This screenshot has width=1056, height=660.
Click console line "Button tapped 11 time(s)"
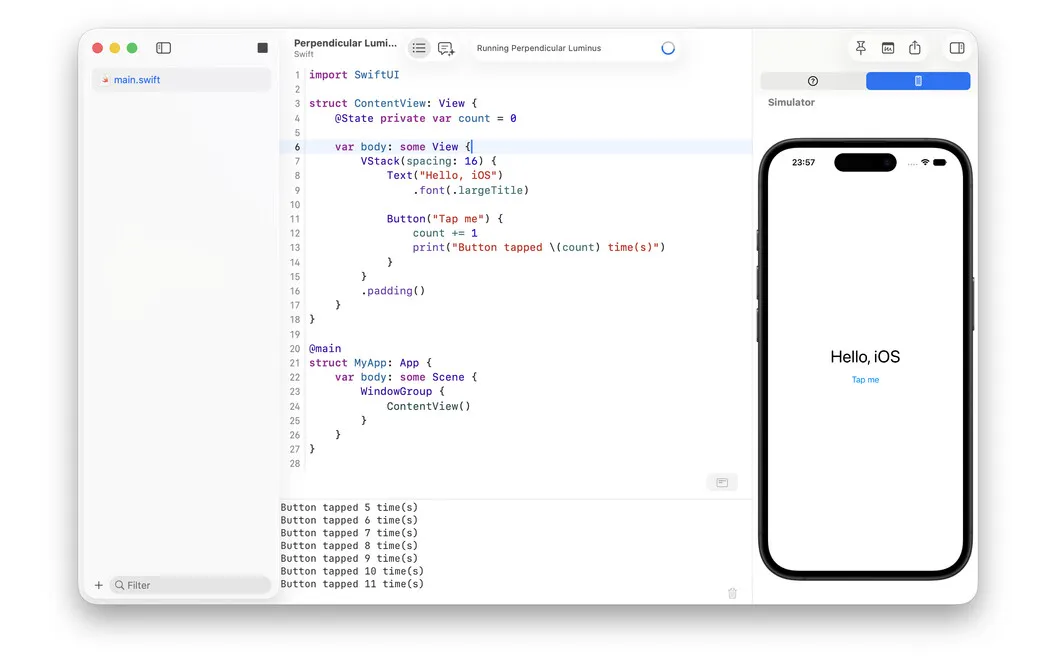point(352,584)
